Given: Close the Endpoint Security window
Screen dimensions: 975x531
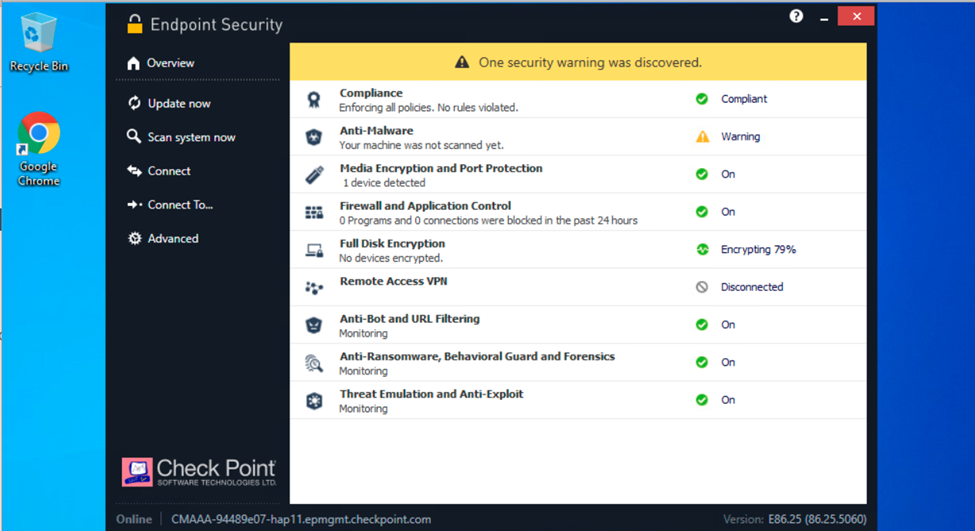Looking at the screenshot, I should pyautogui.click(x=856, y=16).
